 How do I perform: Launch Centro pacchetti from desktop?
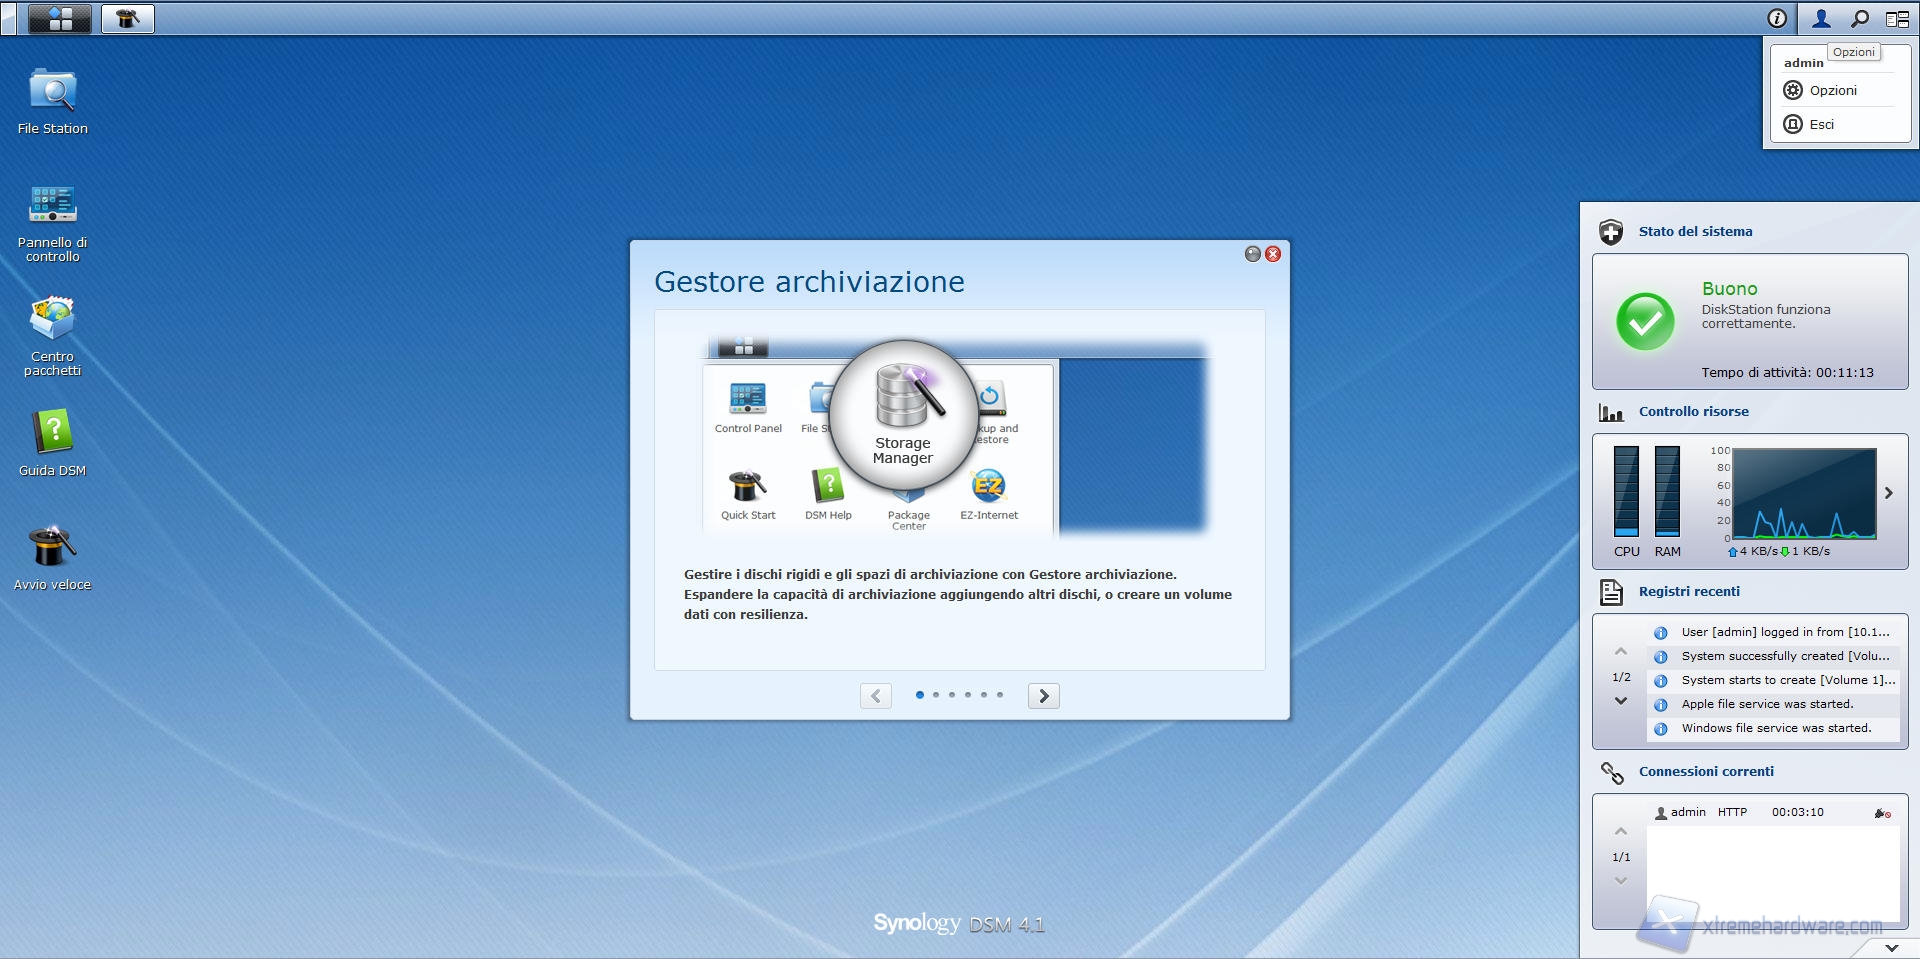(52, 320)
